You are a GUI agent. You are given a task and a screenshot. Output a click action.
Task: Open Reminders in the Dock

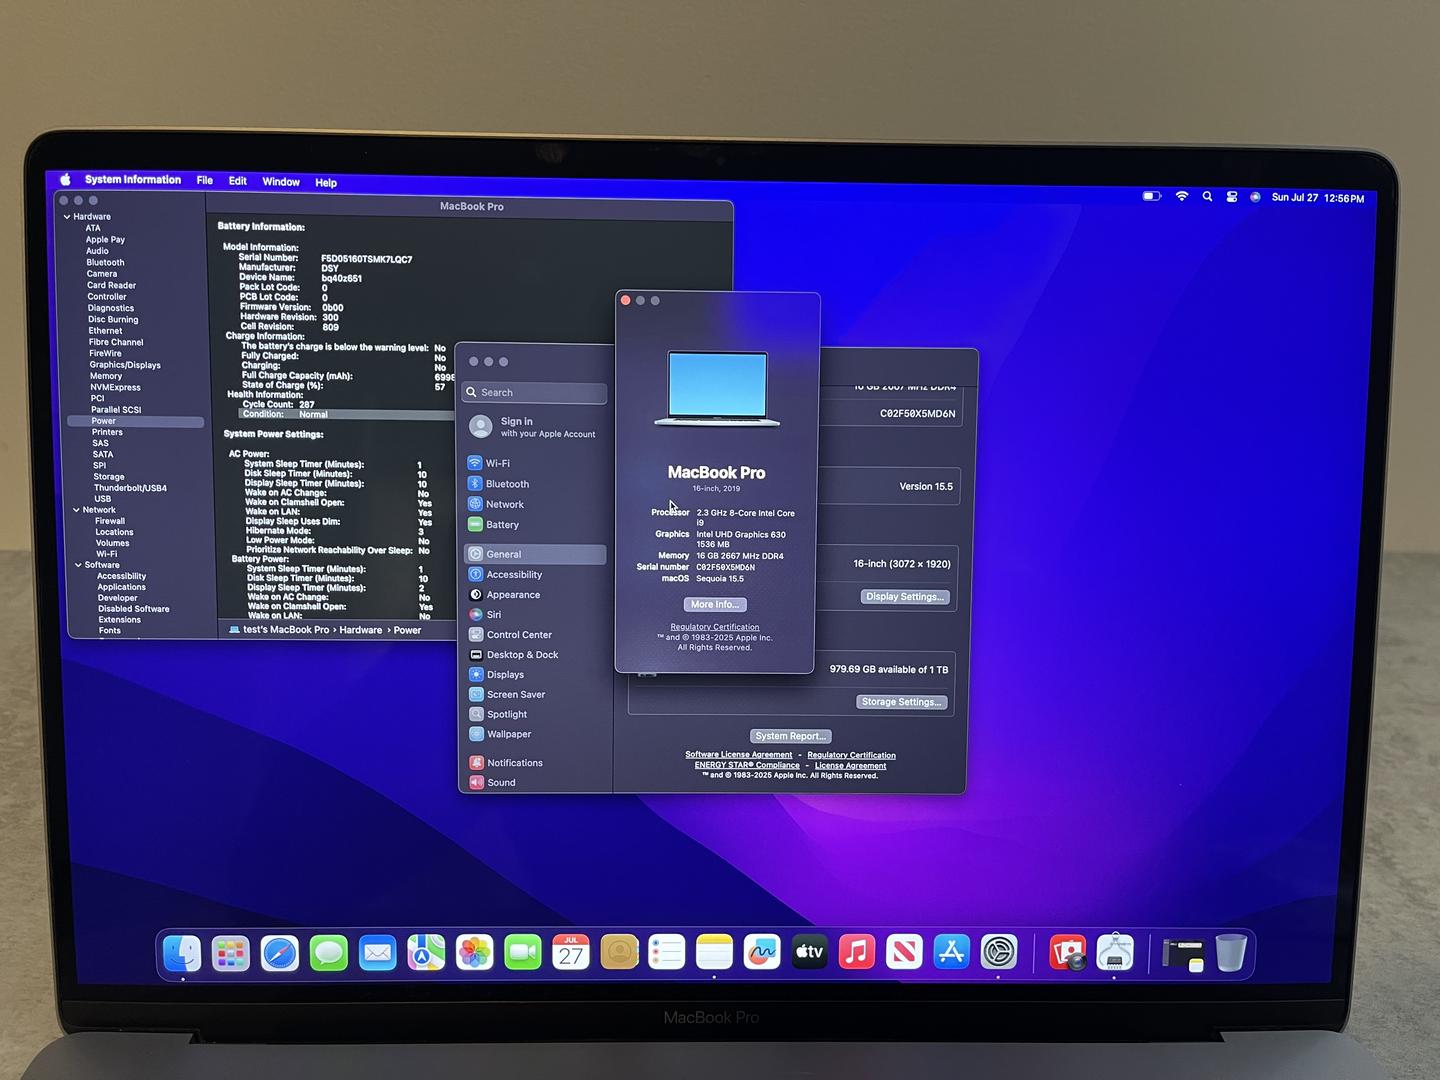(667, 953)
